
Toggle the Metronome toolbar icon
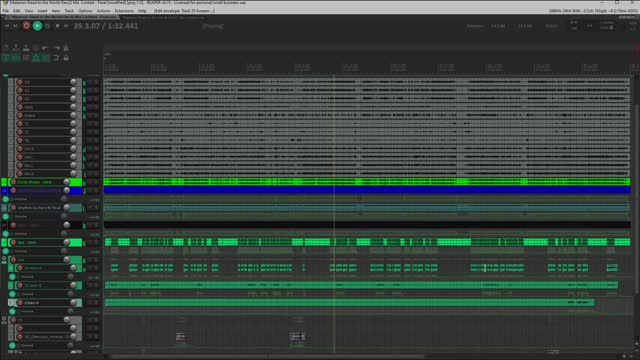pyautogui.click(x=66, y=48)
